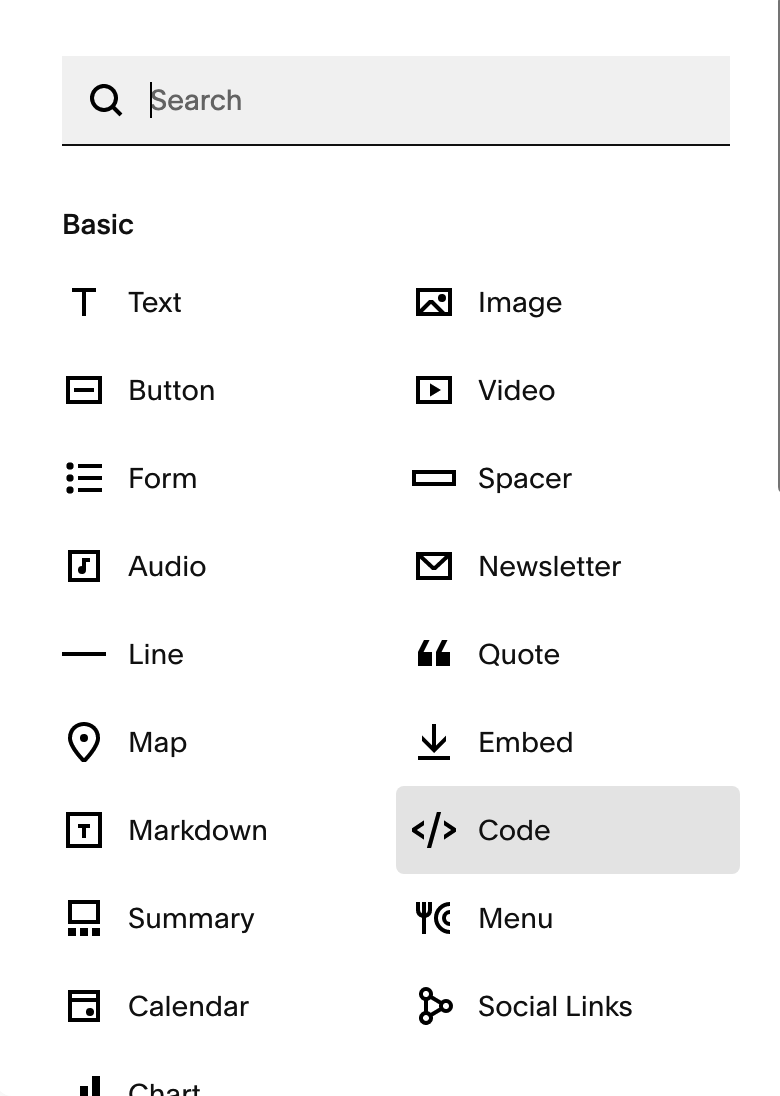Add a Button block via its icon
This screenshot has height=1096, width=780.
[84, 390]
